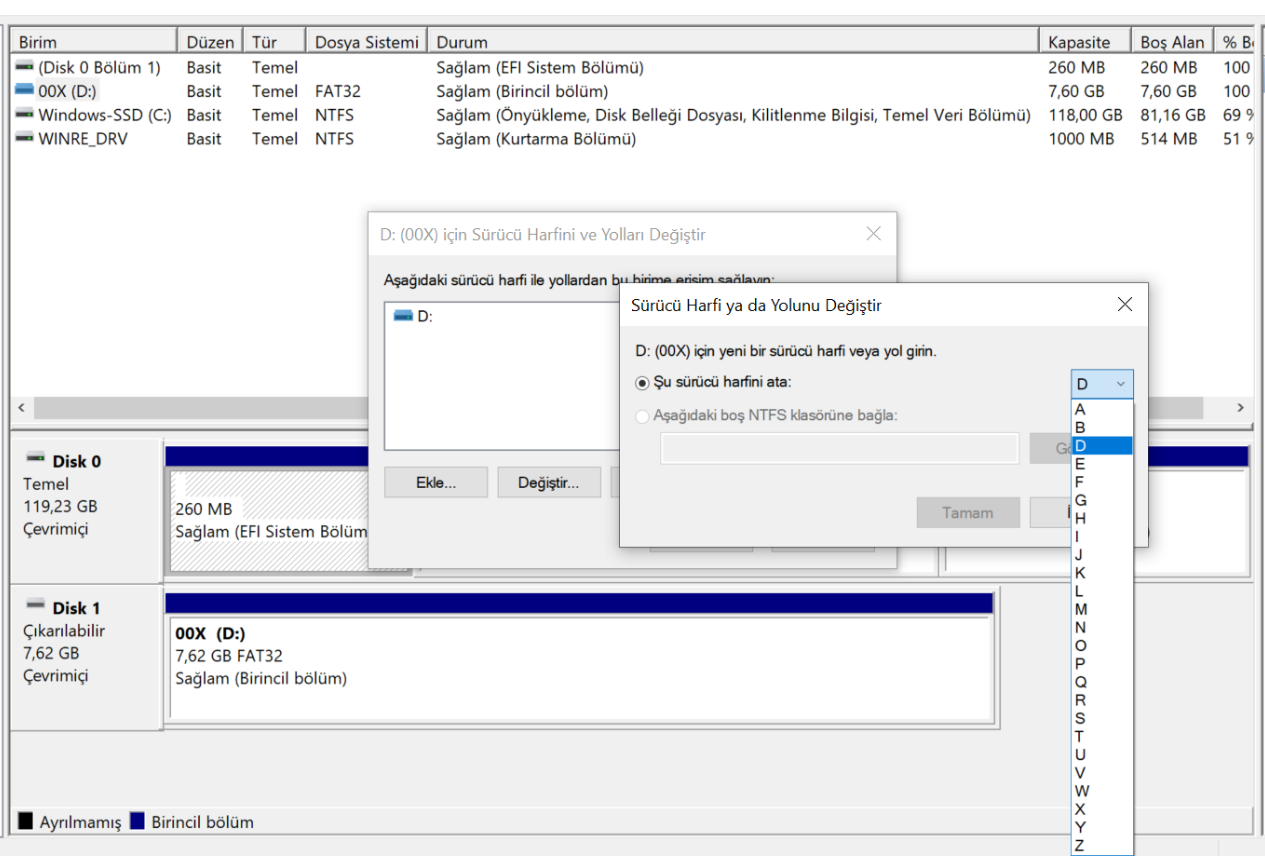Choose 'Aşağıdaki boş NTFS klasörüne bağla' option
Screen dimensions: 1265x856
[642, 415]
